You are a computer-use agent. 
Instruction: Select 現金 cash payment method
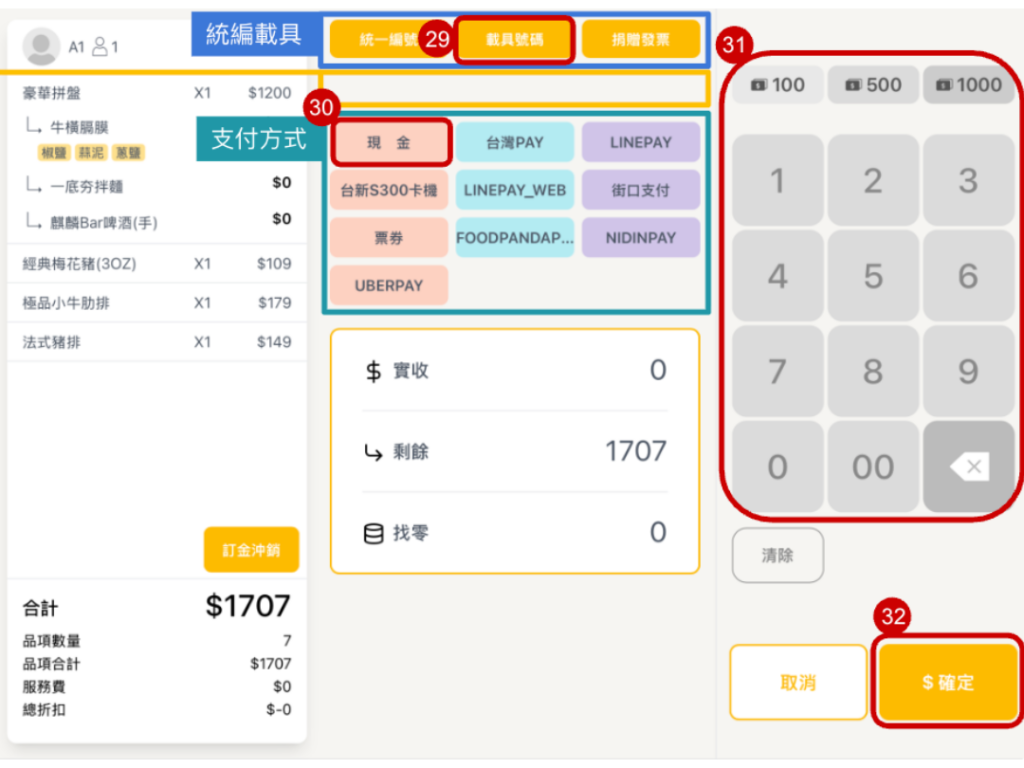coord(389,142)
